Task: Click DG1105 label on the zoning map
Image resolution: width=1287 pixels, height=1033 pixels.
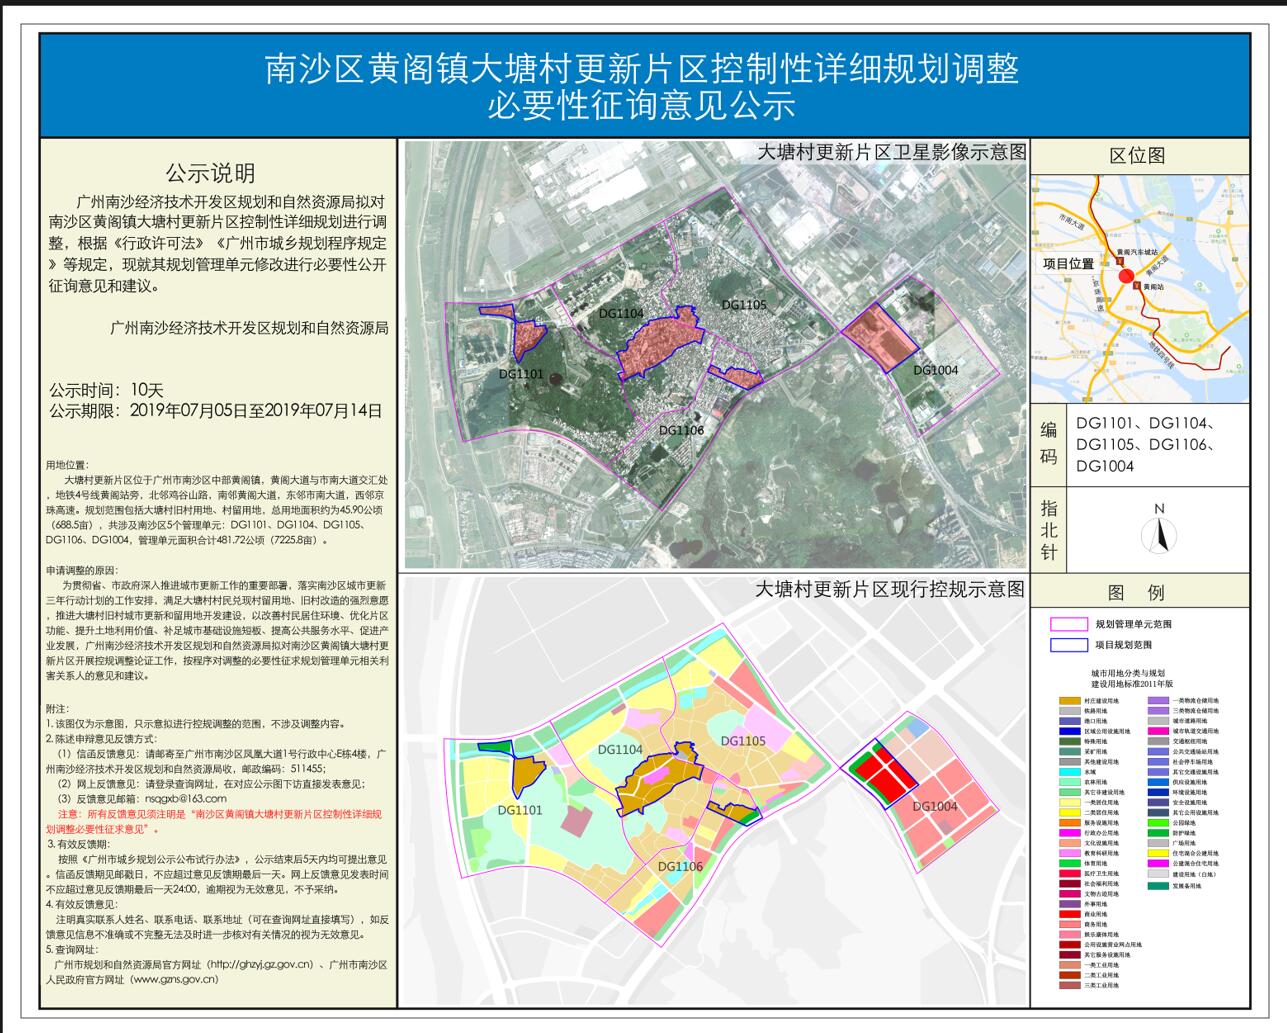Action: tap(742, 741)
